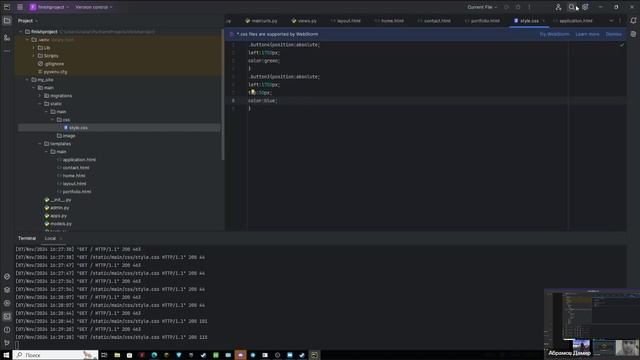Screen dimensions: 640x360
Task: Select portfolio.html in the project tree
Action: (74, 192)
